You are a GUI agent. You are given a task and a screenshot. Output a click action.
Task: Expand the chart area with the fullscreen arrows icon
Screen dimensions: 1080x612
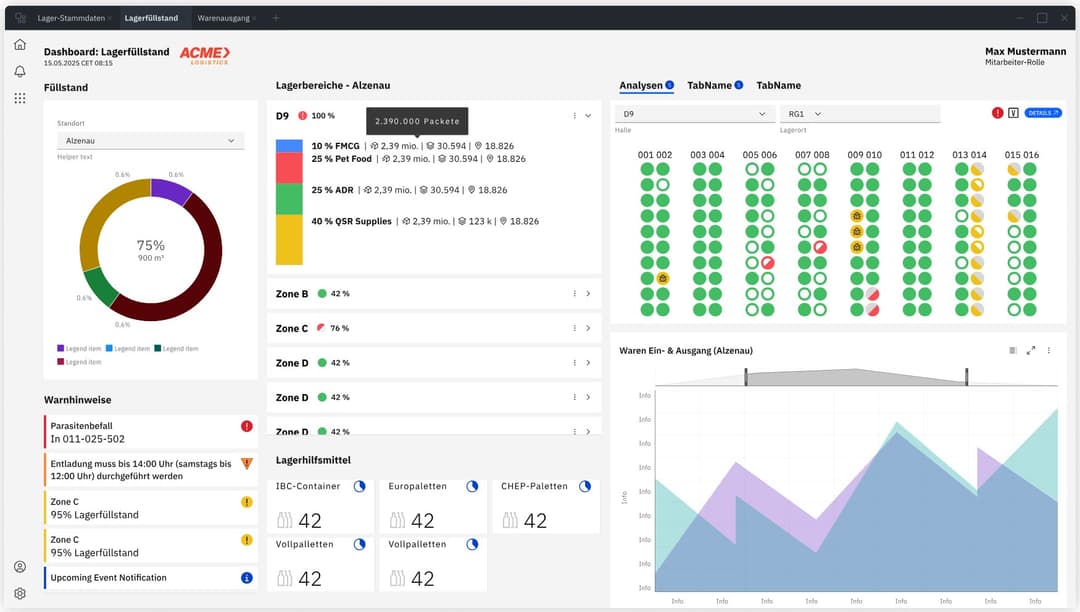tap(1031, 351)
